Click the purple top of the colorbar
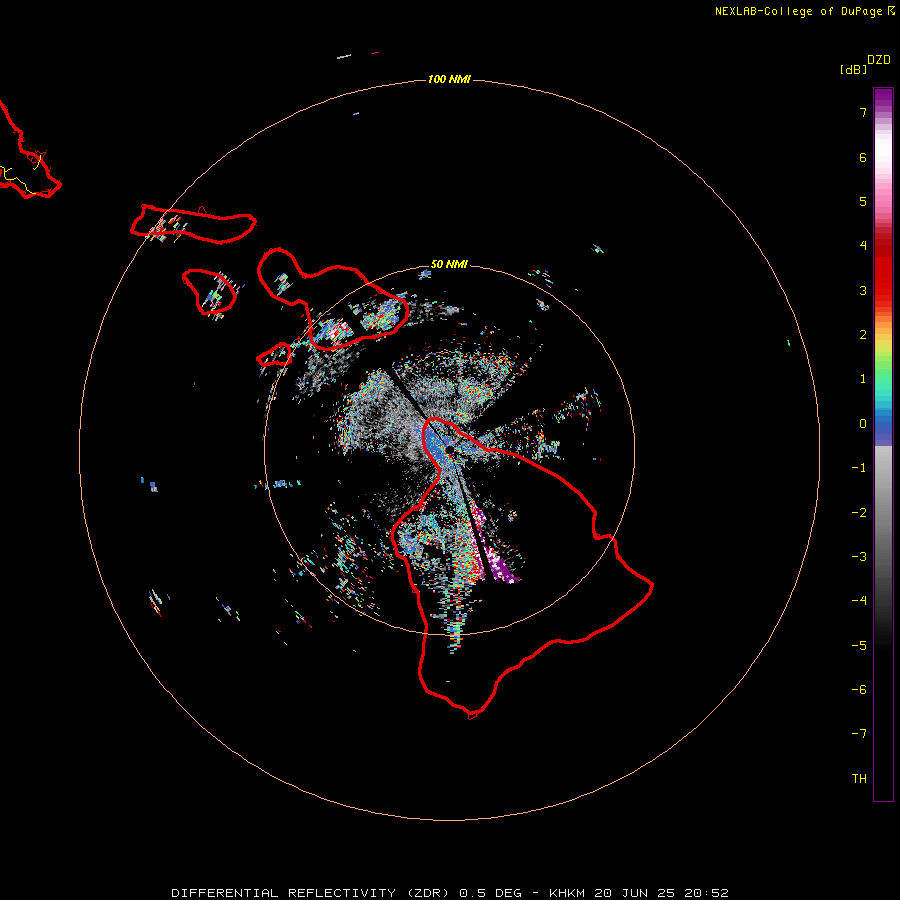The width and height of the screenshot is (900, 900). point(883,98)
